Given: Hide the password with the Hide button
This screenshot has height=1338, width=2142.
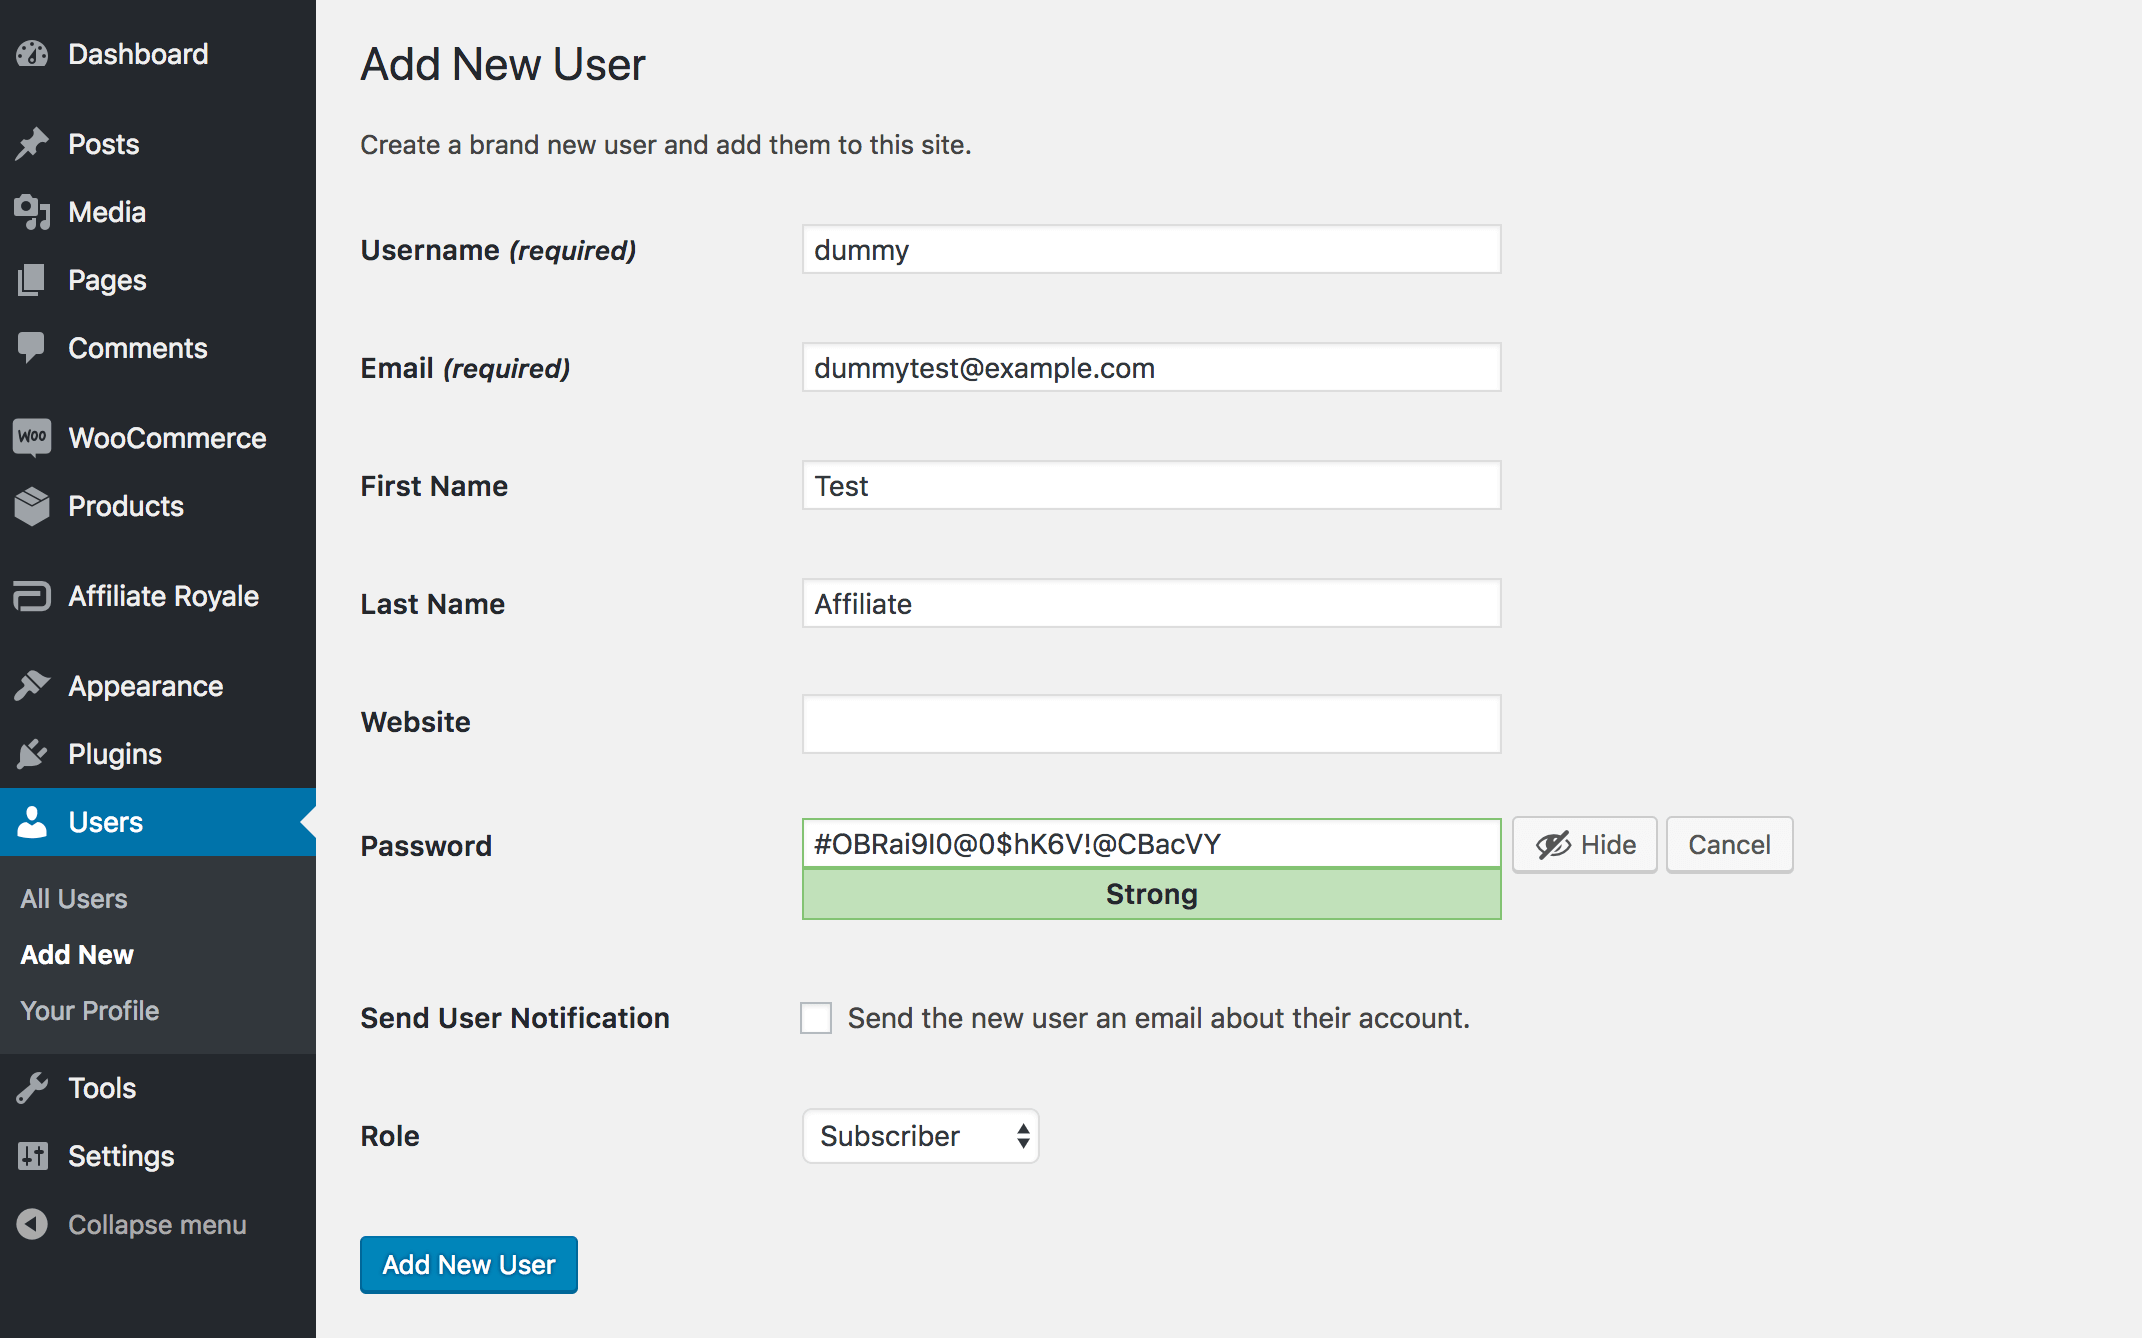Looking at the screenshot, I should 1584,845.
